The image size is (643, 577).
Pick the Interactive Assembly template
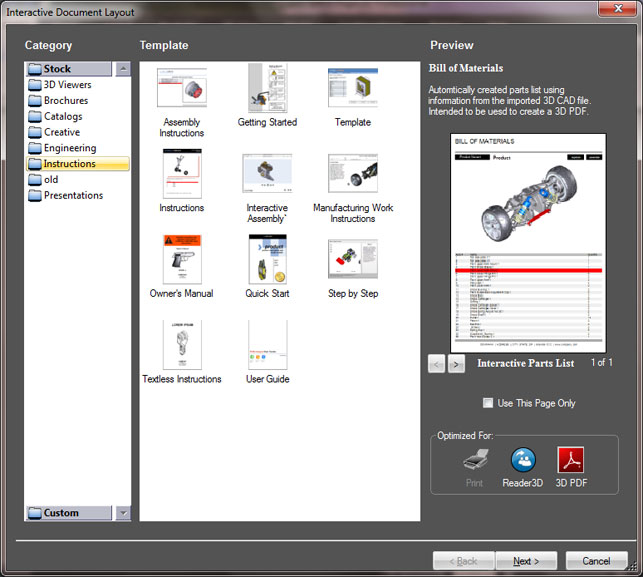(x=267, y=174)
